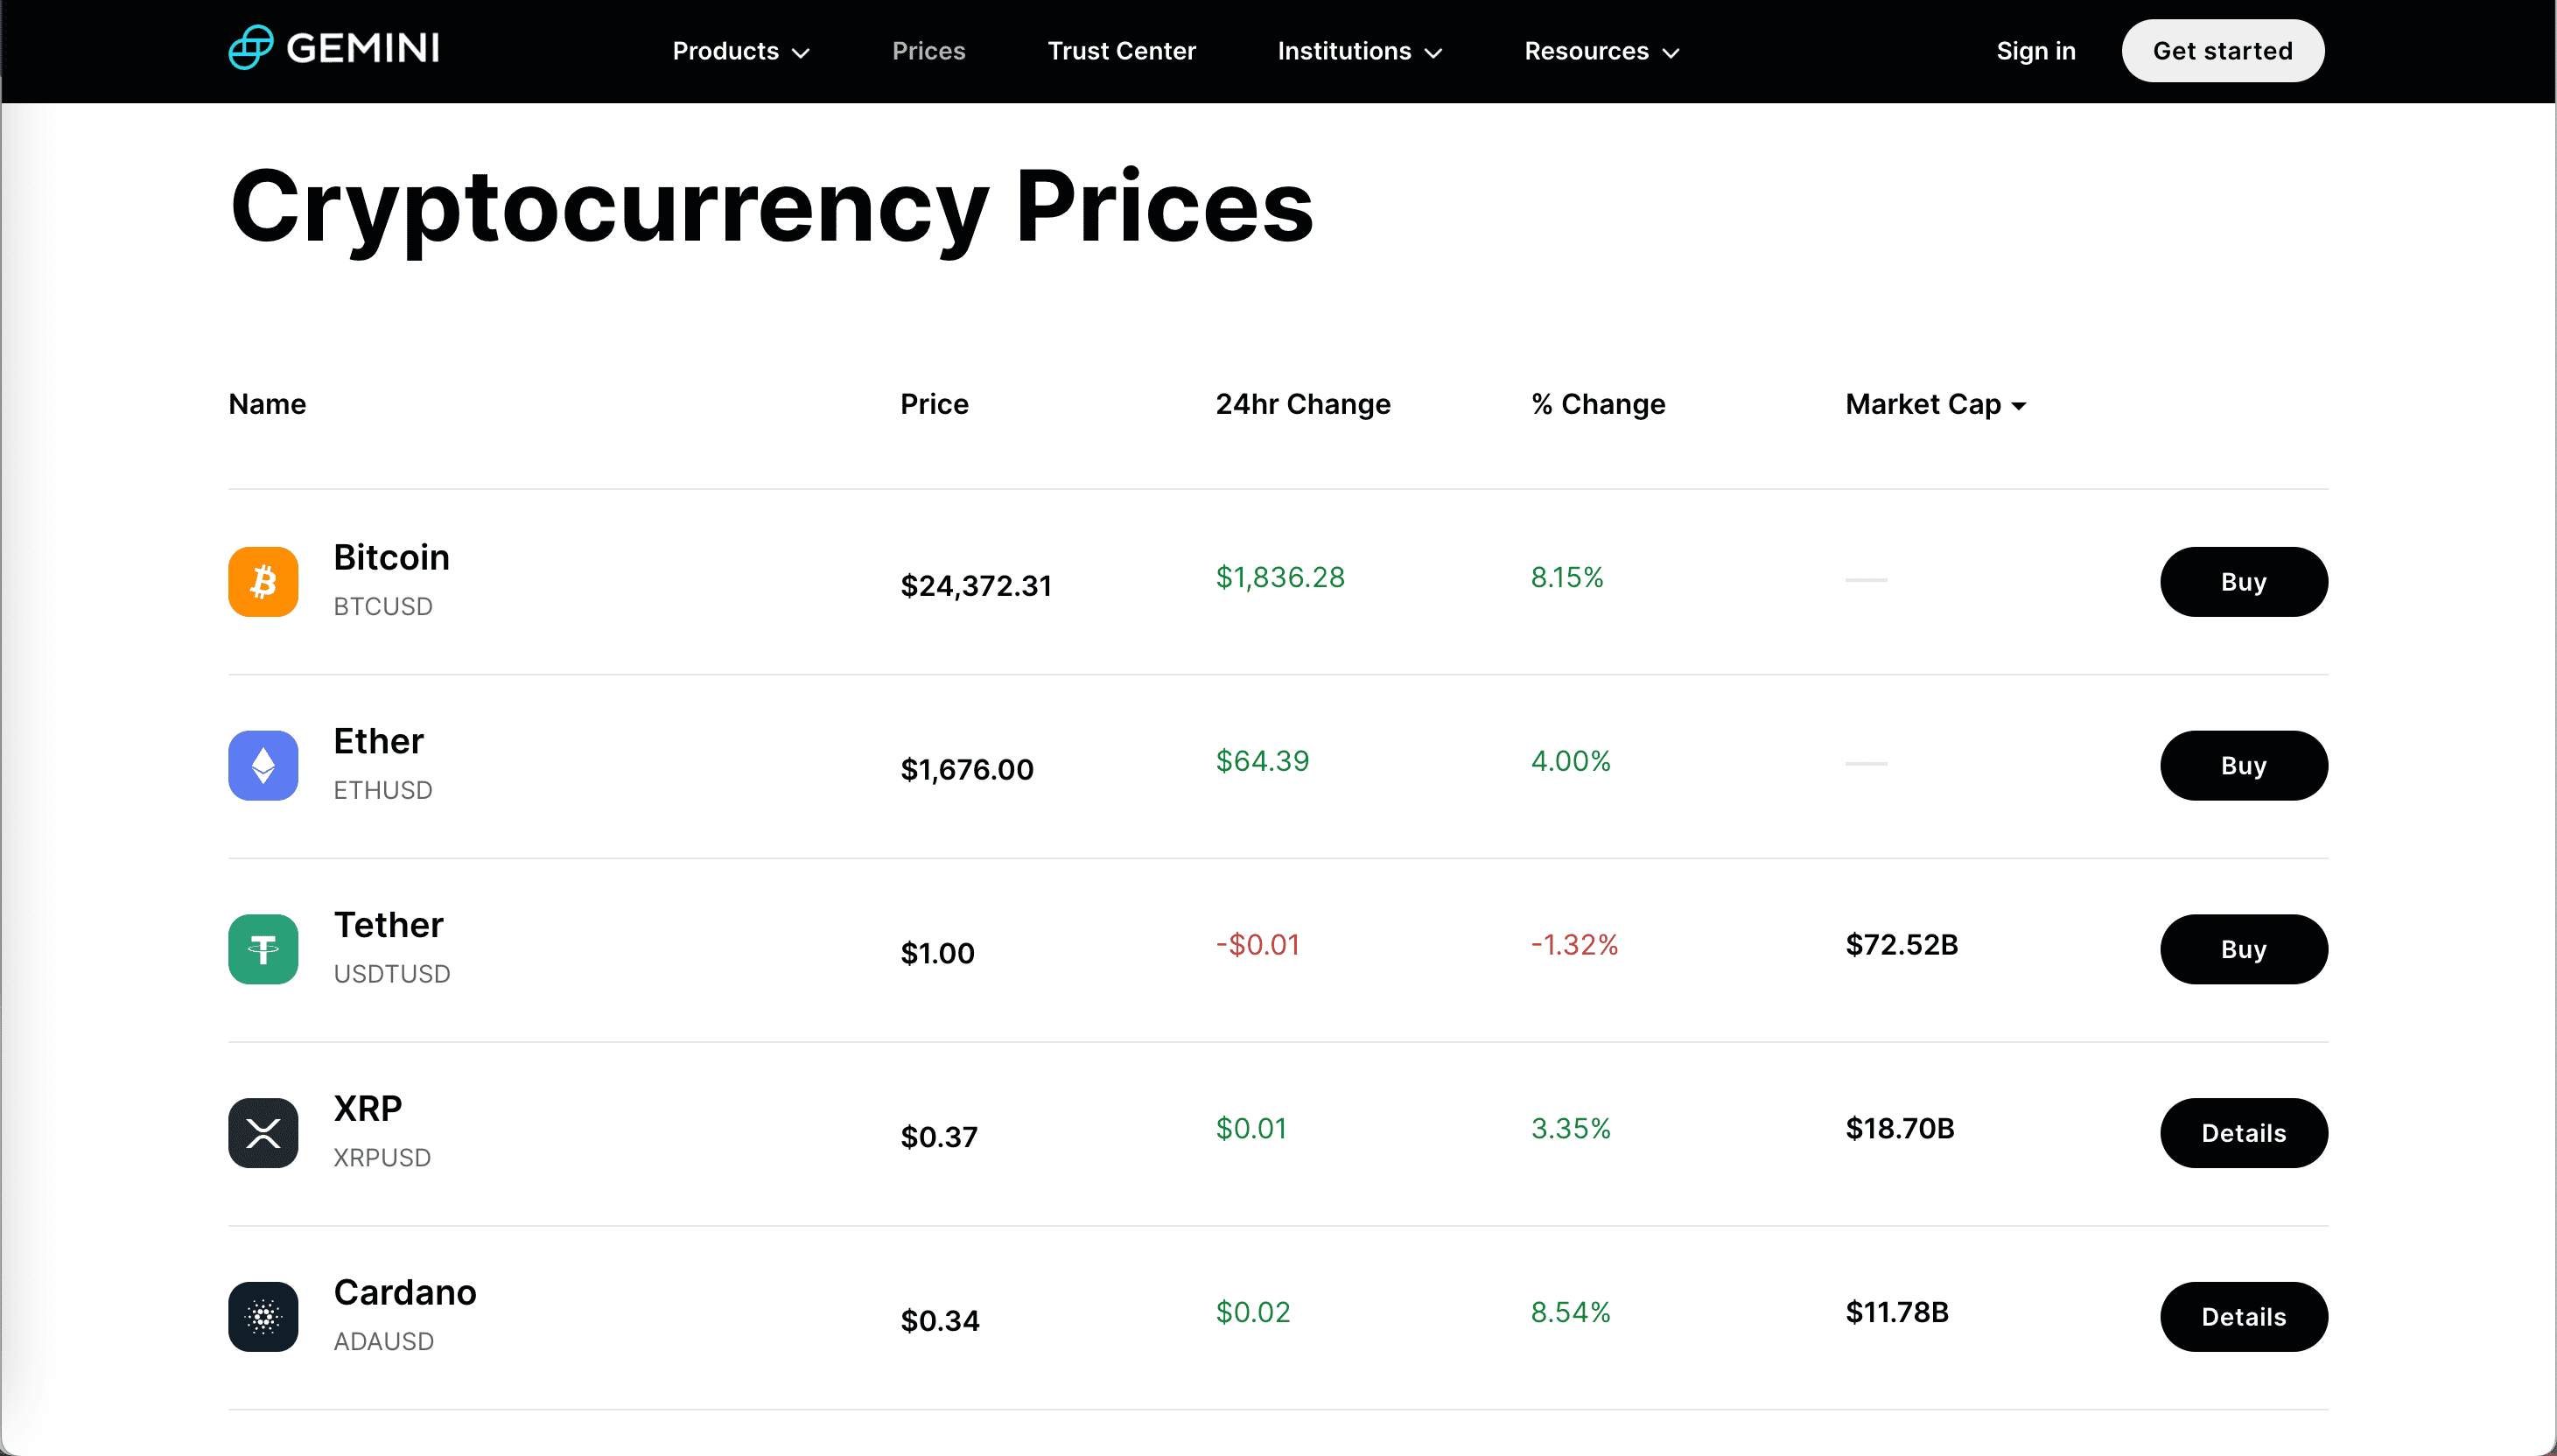Click the XRP price $0.37
The height and width of the screenshot is (1456, 2557).
938,1137
